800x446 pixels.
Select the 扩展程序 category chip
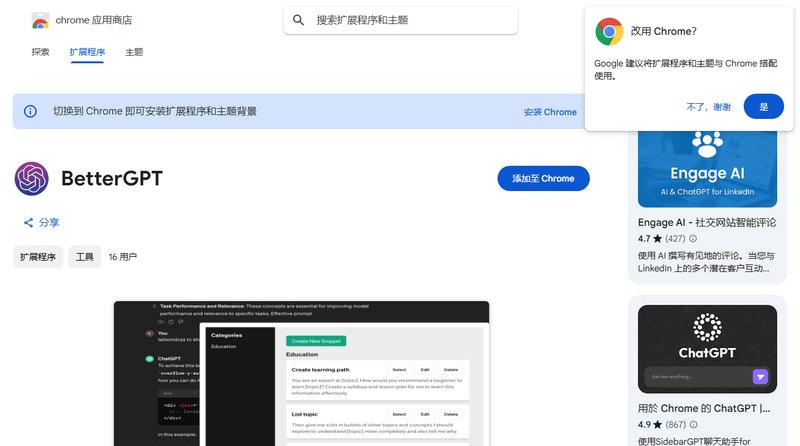38,257
